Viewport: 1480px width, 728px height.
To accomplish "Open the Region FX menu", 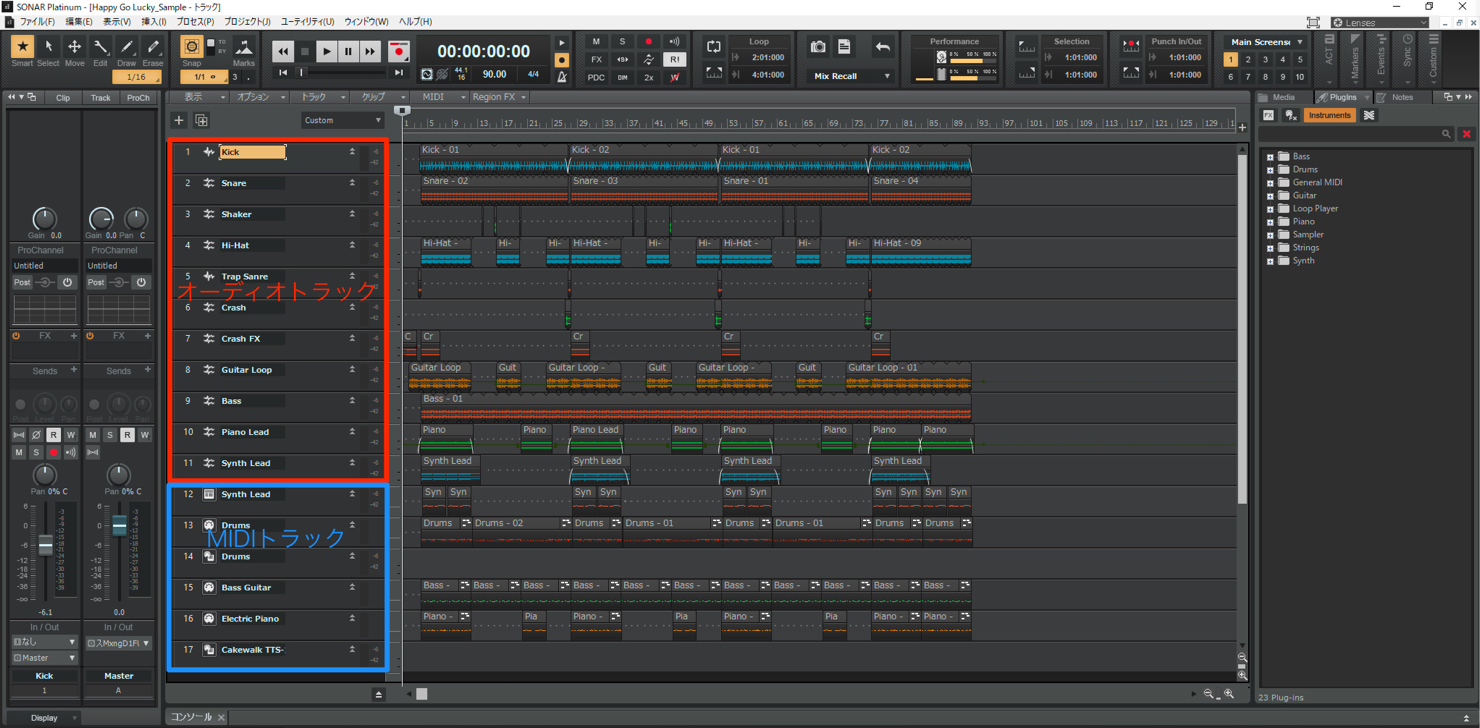I will point(498,97).
